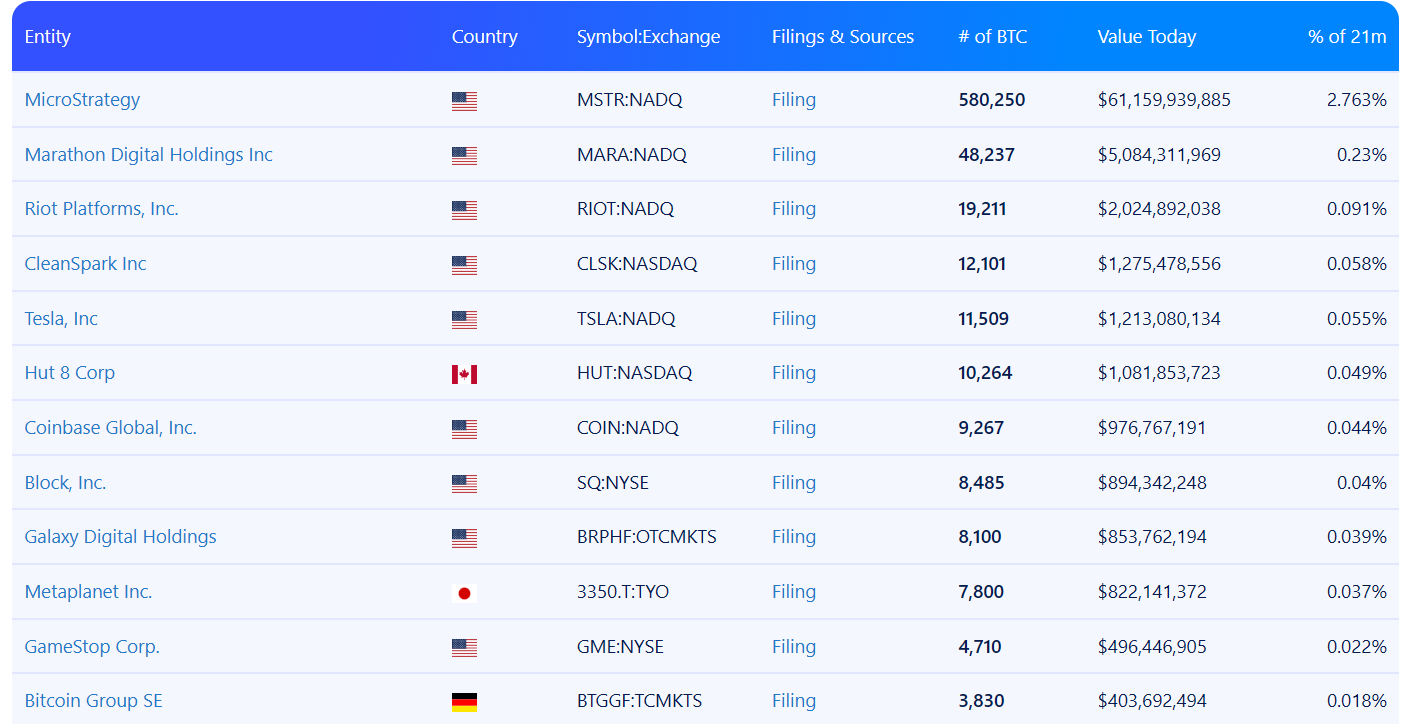Image resolution: width=1408 pixels, height=724 pixels.
Task: Click the US flag in Coinbase Global row
Action: point(464,429)
